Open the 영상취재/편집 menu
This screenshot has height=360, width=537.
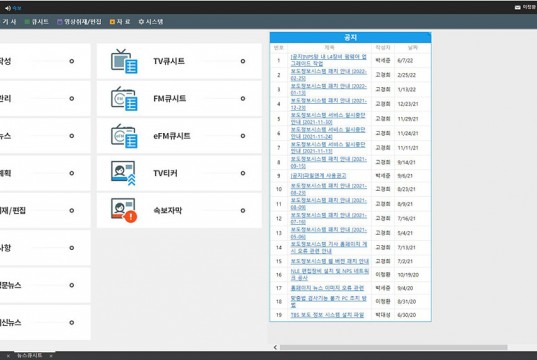79,22
